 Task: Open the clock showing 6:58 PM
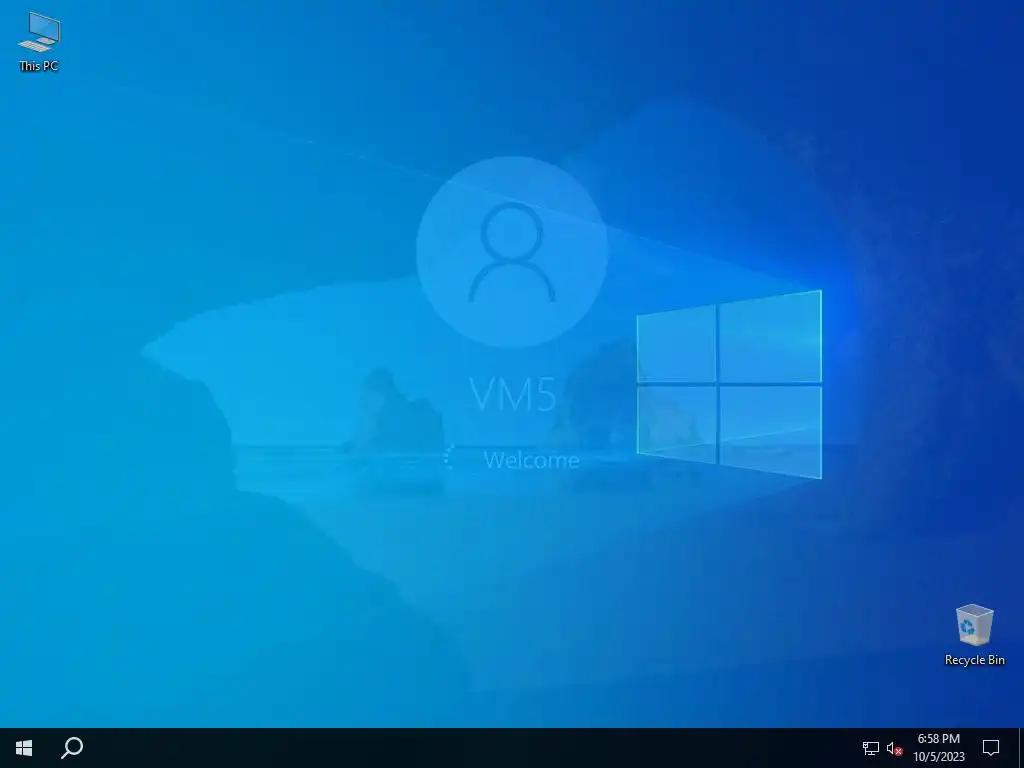point(939,748)
